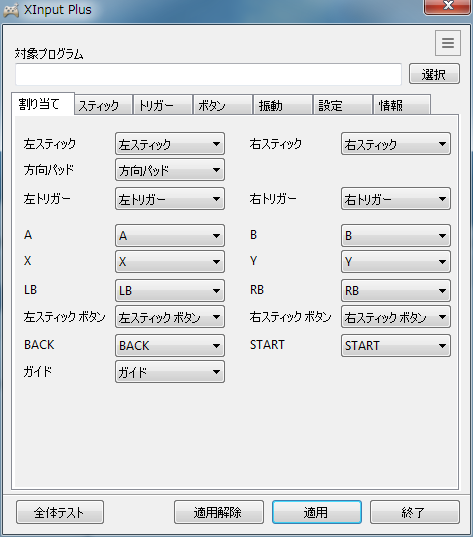The image size is (473, 537).
Task: Expand the 右スティック ボタン assignment dropdown
Action: [x=396, y=317]
